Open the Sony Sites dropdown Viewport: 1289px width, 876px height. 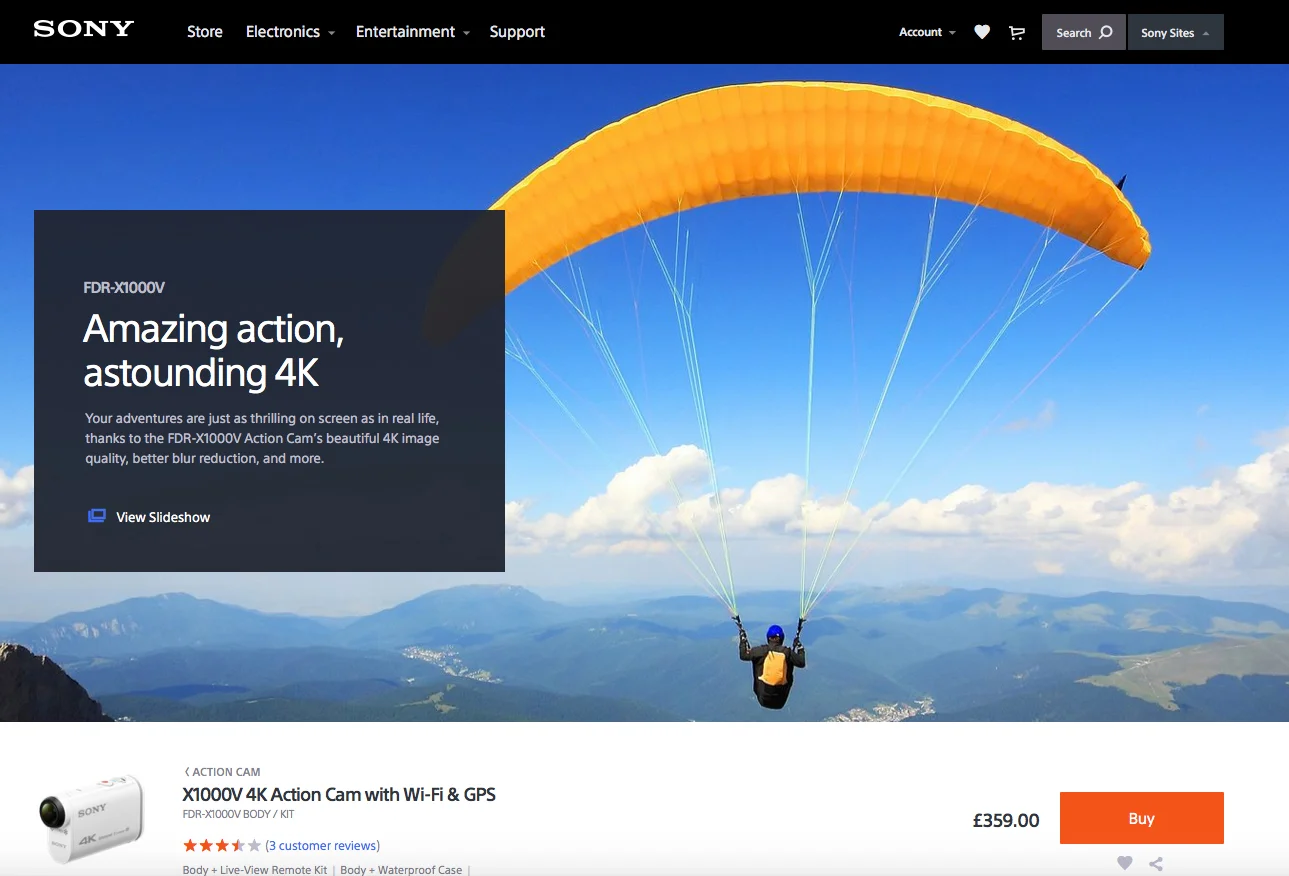1175,32
